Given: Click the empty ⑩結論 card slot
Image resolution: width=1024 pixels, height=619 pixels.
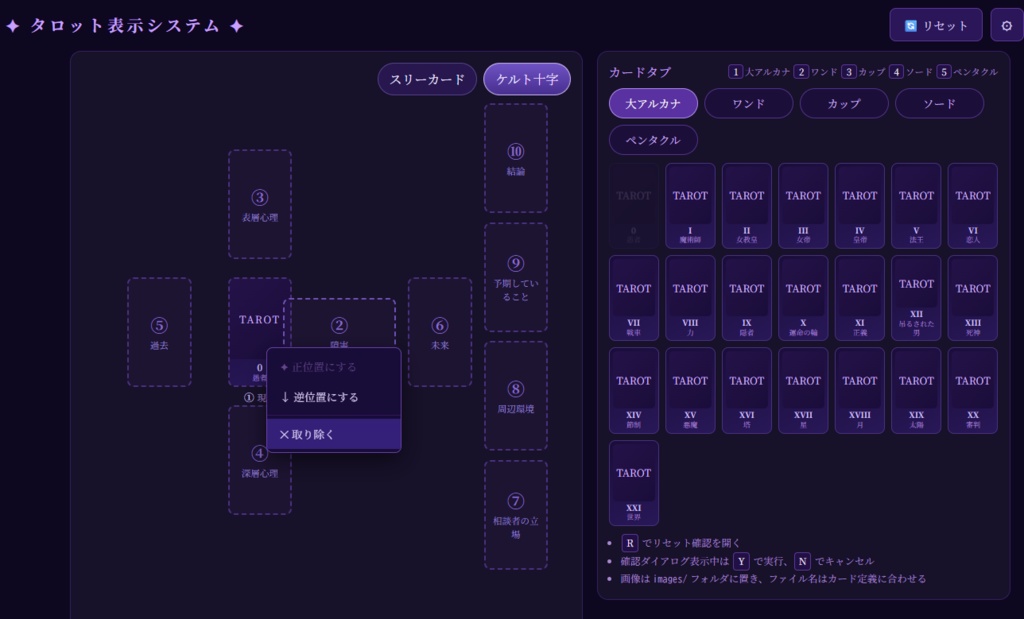Looking at the screenshot, I should [515, 160].
